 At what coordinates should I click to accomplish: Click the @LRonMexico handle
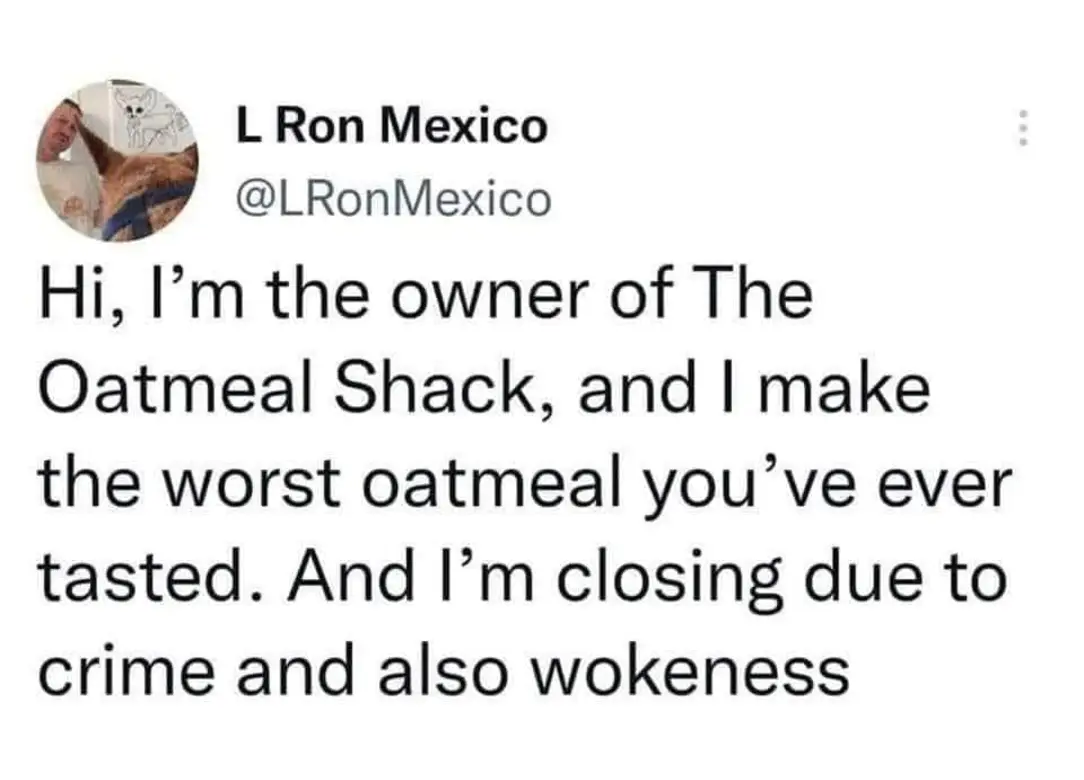click(x=391, y=199)
